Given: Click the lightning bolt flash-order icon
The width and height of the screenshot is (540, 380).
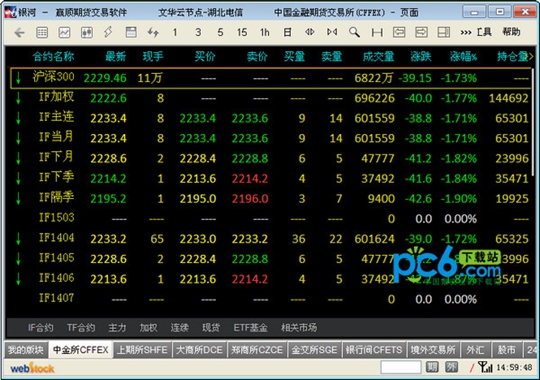Looking at the screenshot, I should point(108,32).
